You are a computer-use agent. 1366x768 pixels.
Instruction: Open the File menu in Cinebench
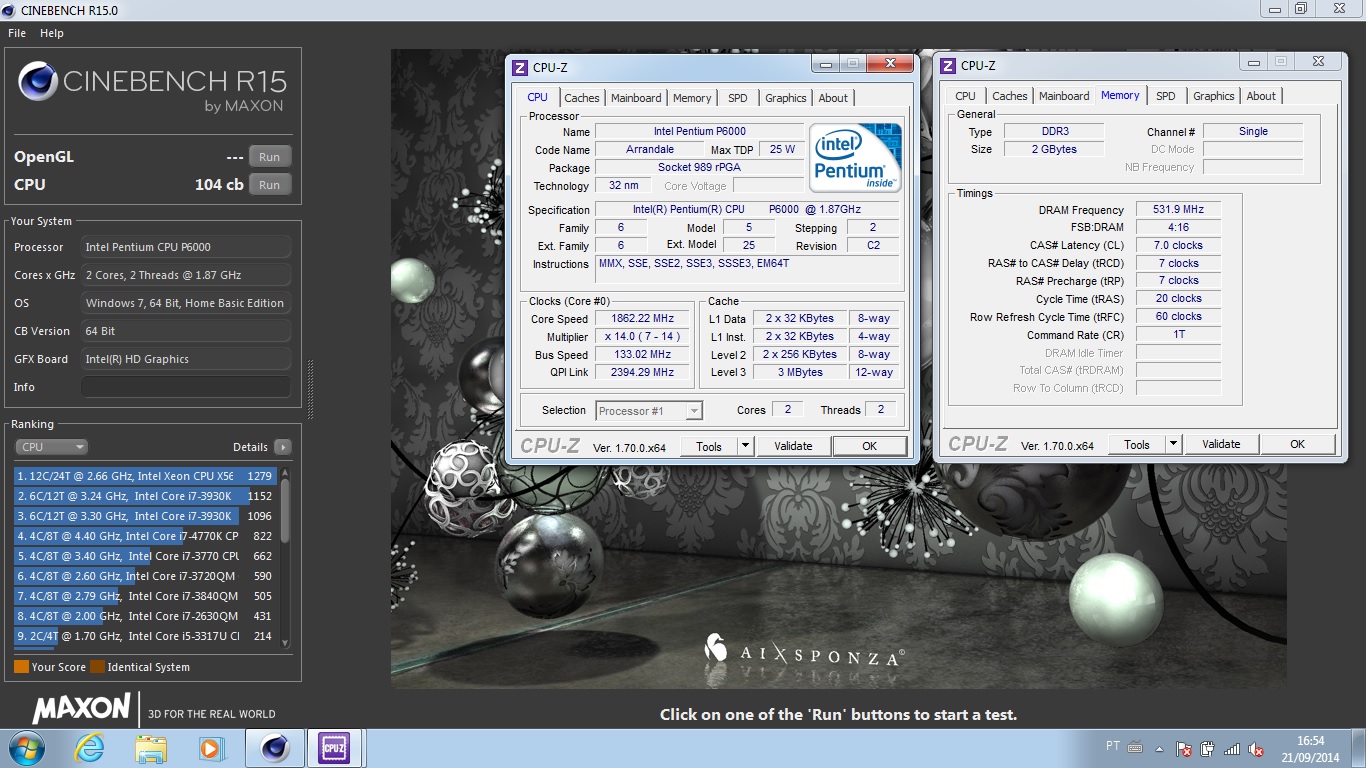[16, 33]
